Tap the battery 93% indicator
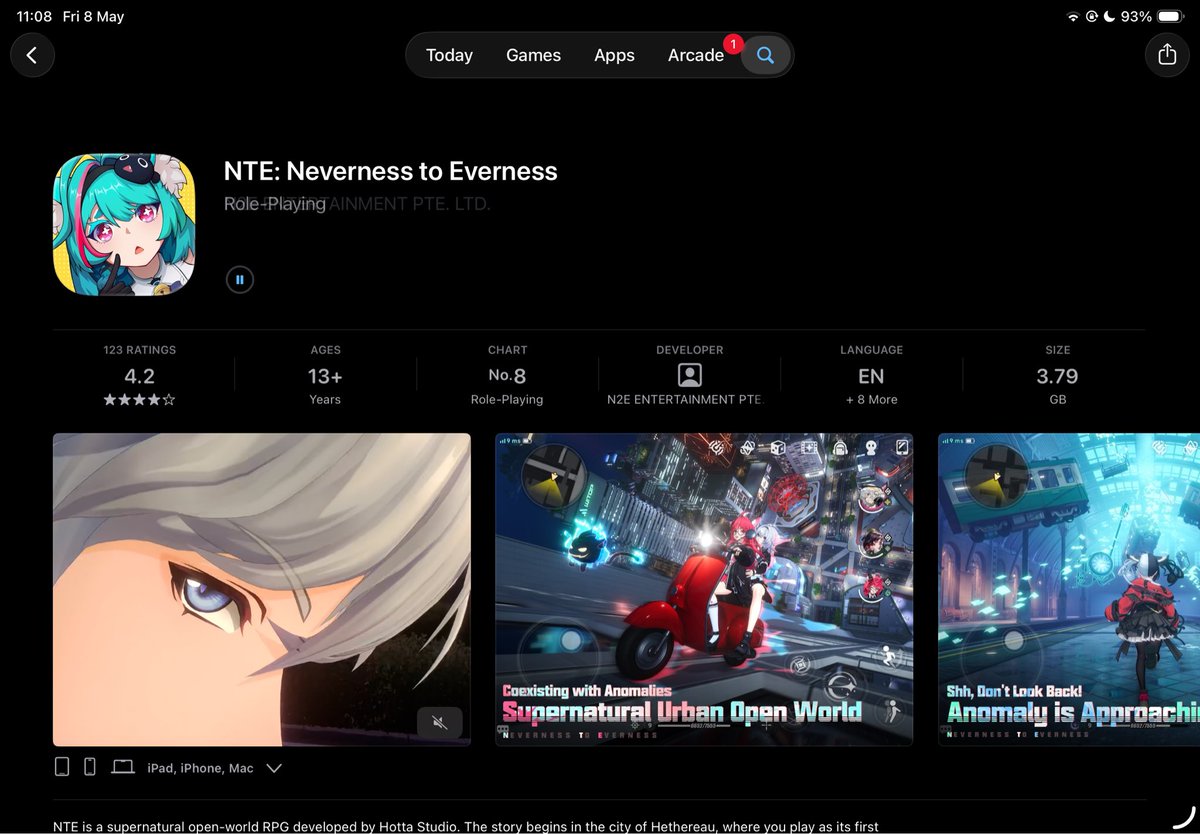This screenshot has height=834, width=1200. [1151, 17]
